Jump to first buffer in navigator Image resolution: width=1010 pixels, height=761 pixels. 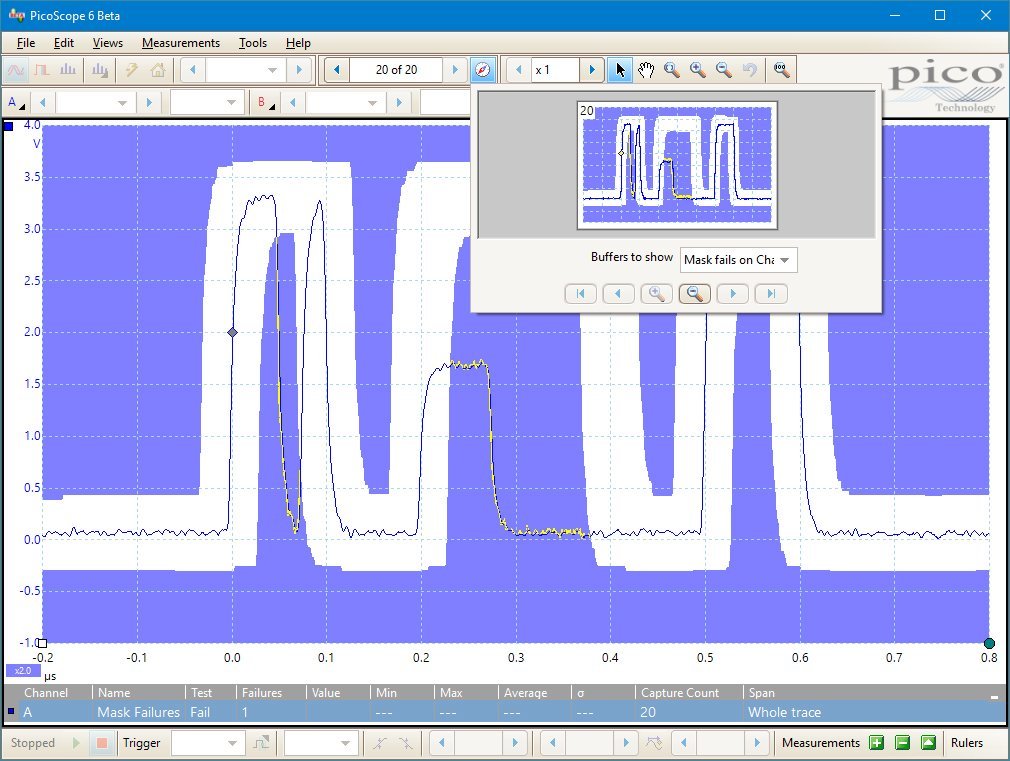(x=580, y=294)
